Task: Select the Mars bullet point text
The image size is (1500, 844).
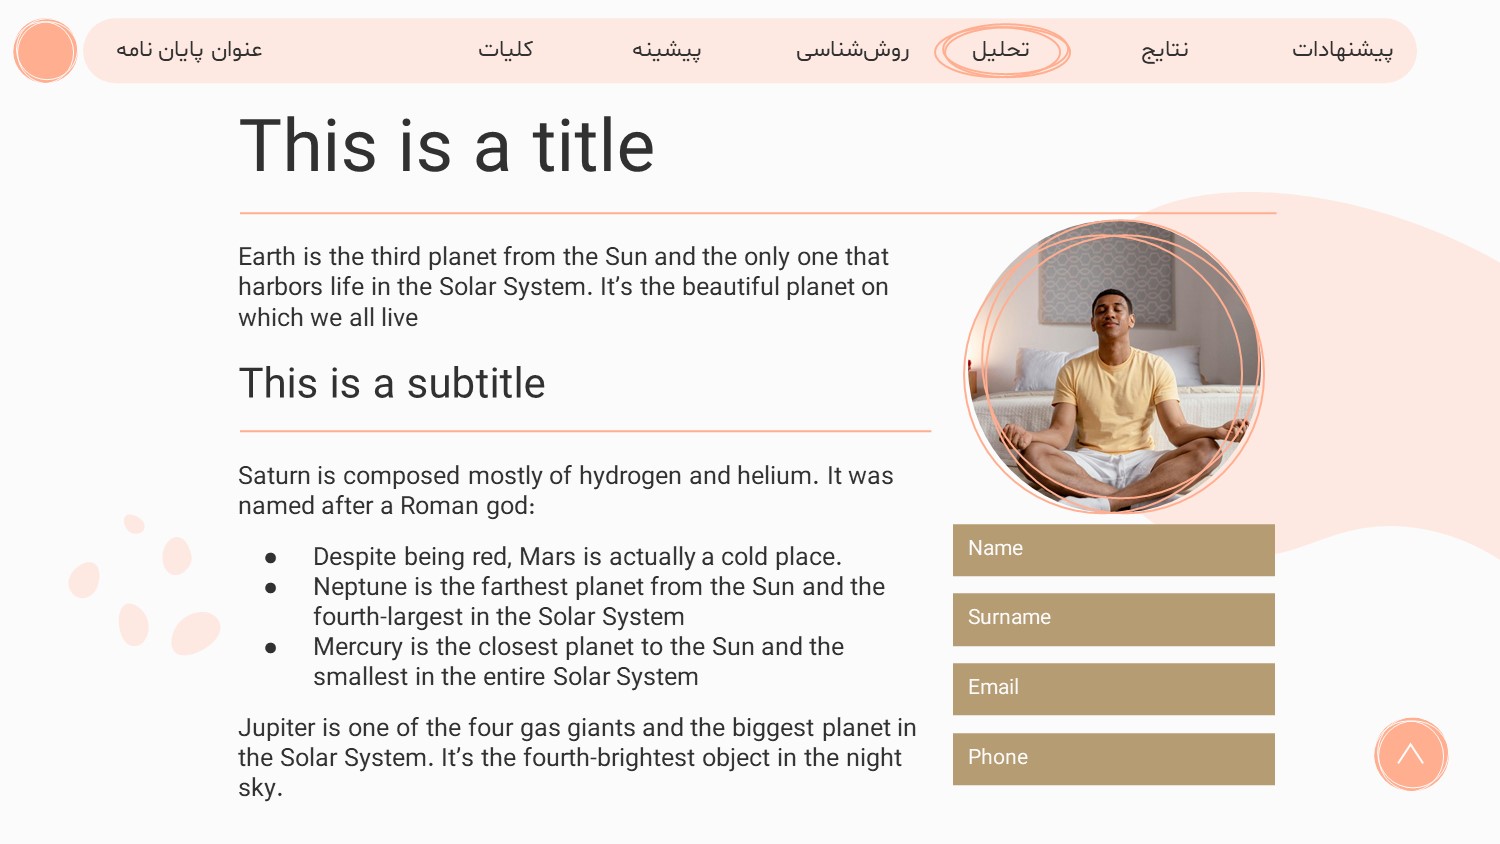Action: click(x=577, y=557)
